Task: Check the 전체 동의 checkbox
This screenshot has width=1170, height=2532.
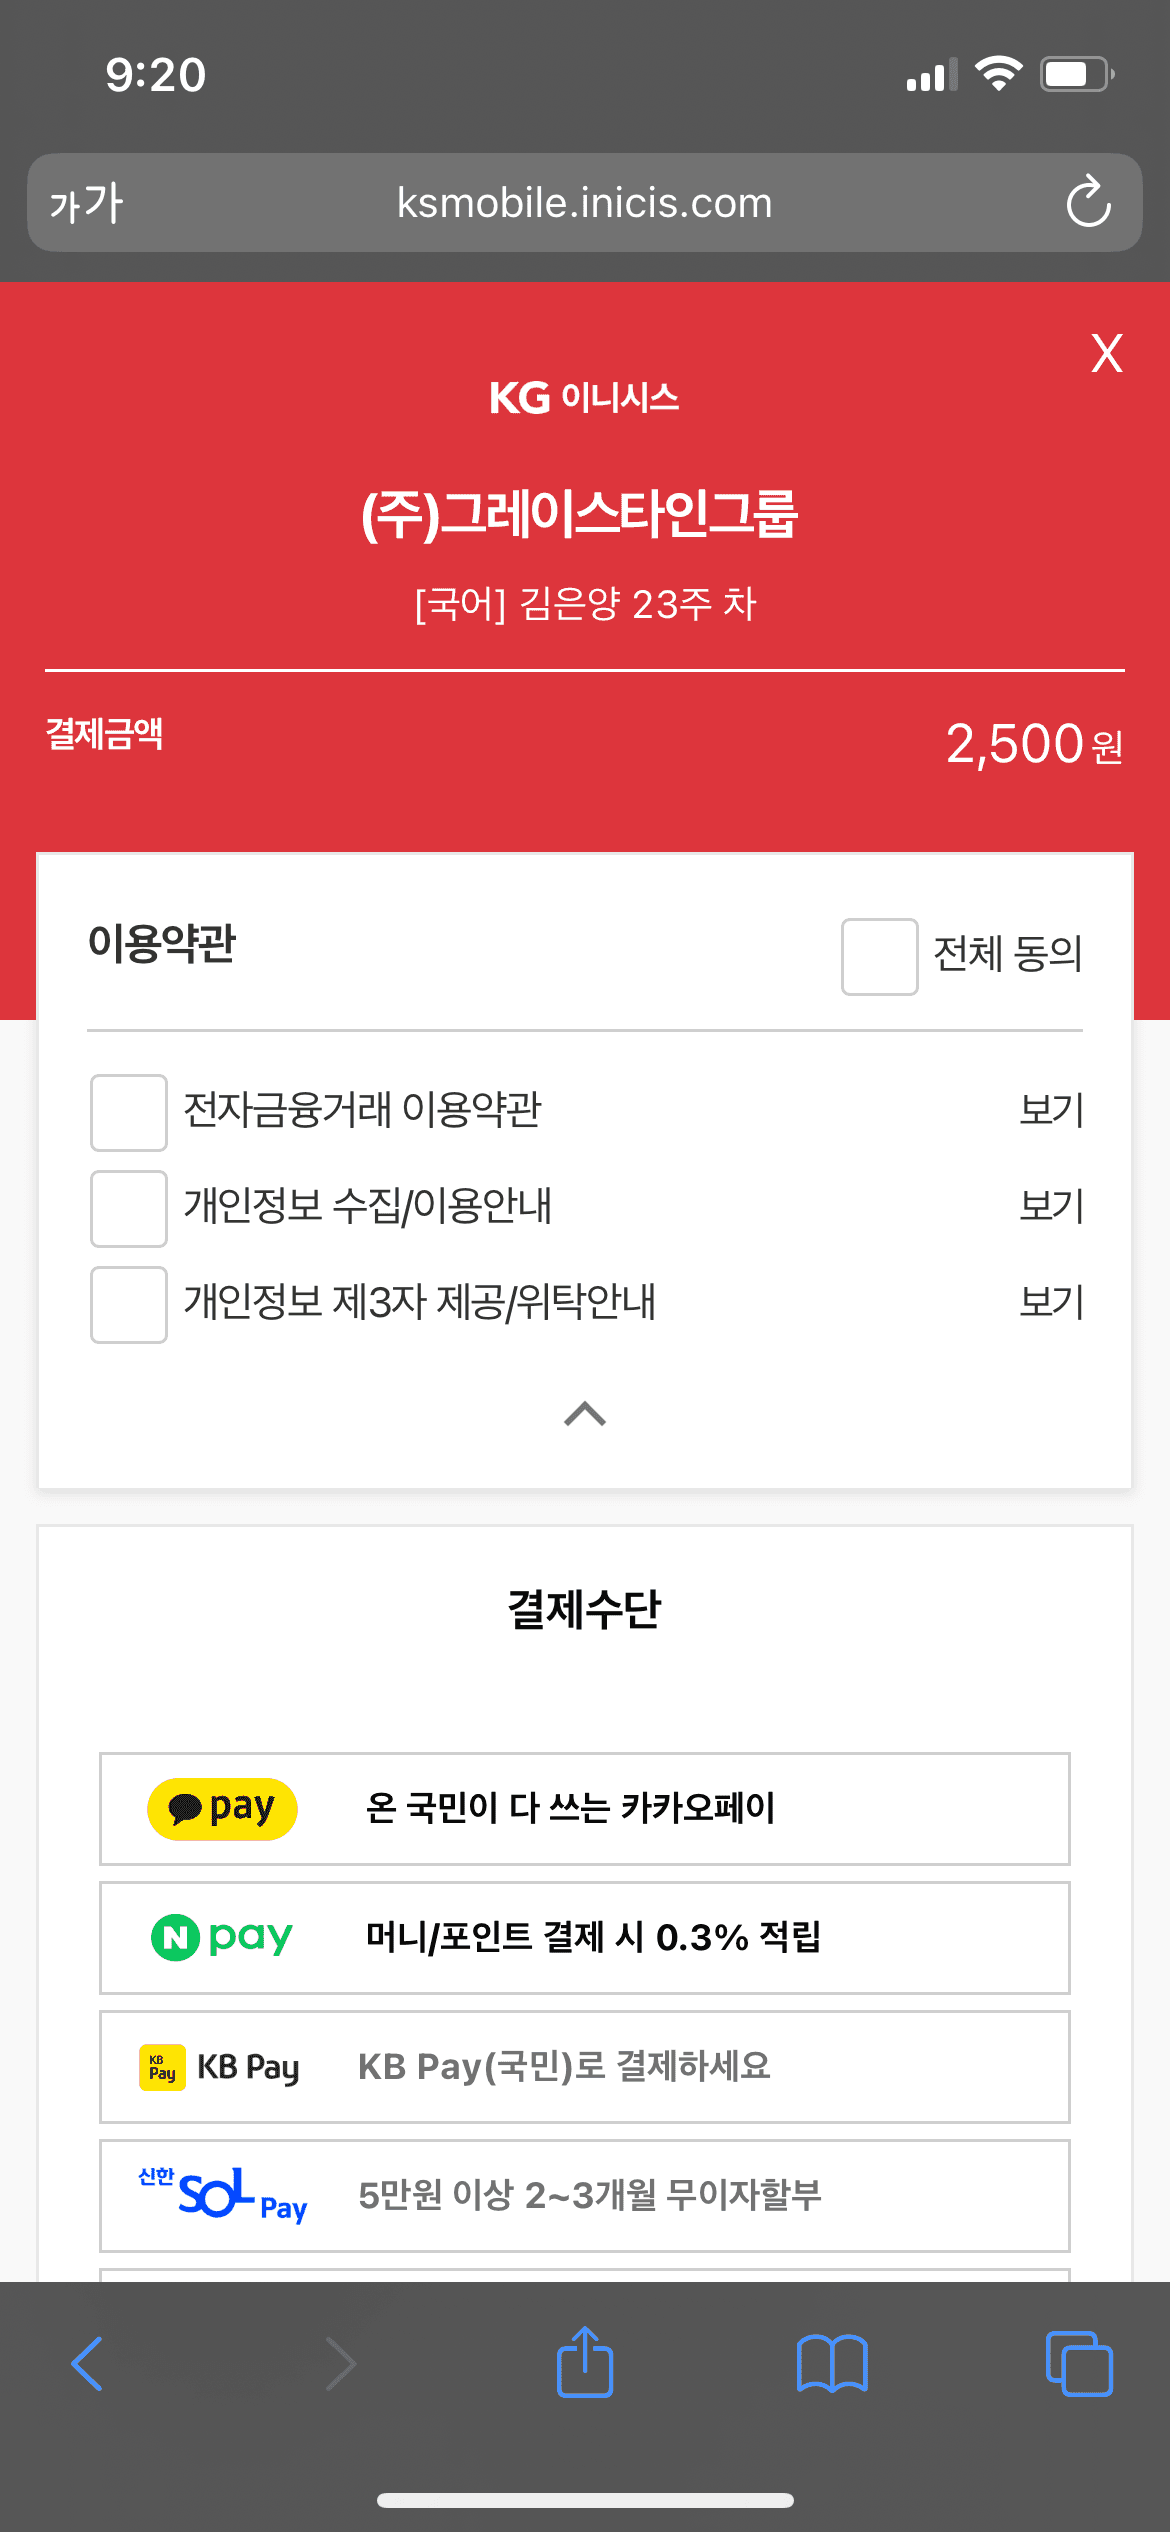Action: 879,957
